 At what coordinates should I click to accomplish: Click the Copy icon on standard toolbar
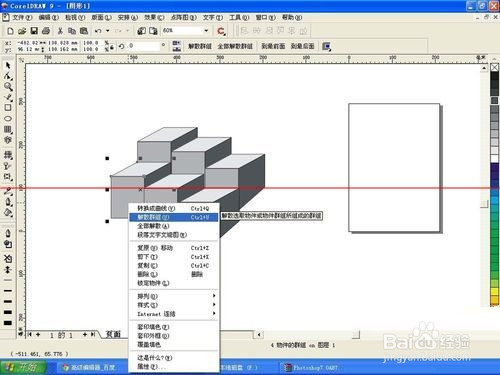pos(72,31)
